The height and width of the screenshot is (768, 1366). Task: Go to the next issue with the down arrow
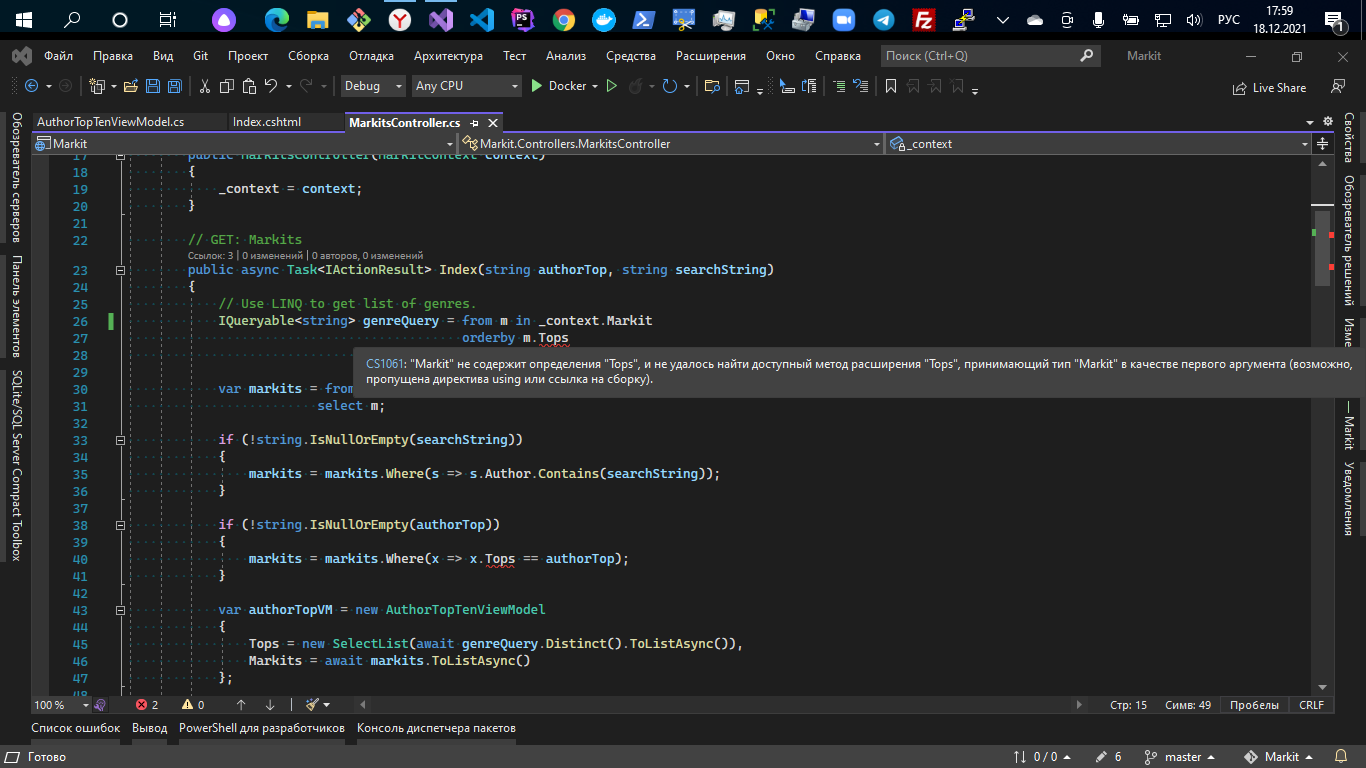click(271, 705)
